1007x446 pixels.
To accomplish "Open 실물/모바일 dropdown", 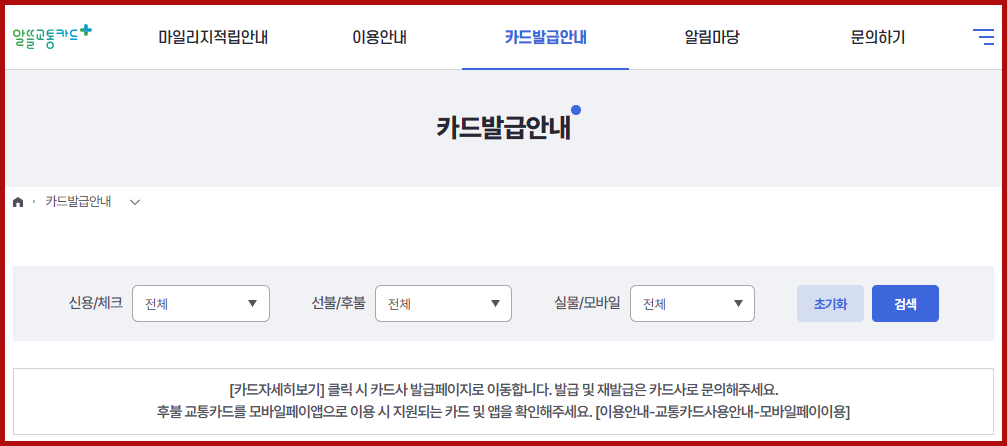I will coord(692,303).
